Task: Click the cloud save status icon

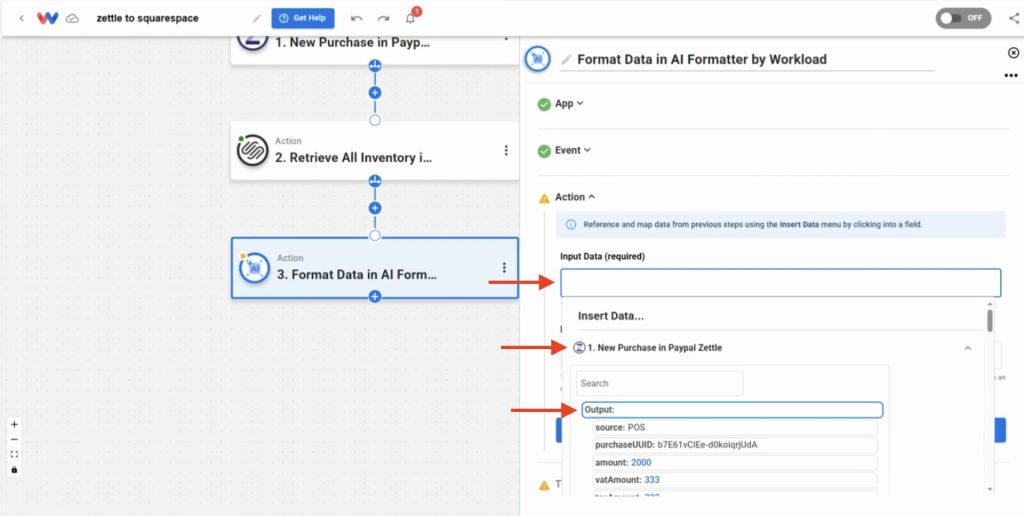Action: (72, 18)
